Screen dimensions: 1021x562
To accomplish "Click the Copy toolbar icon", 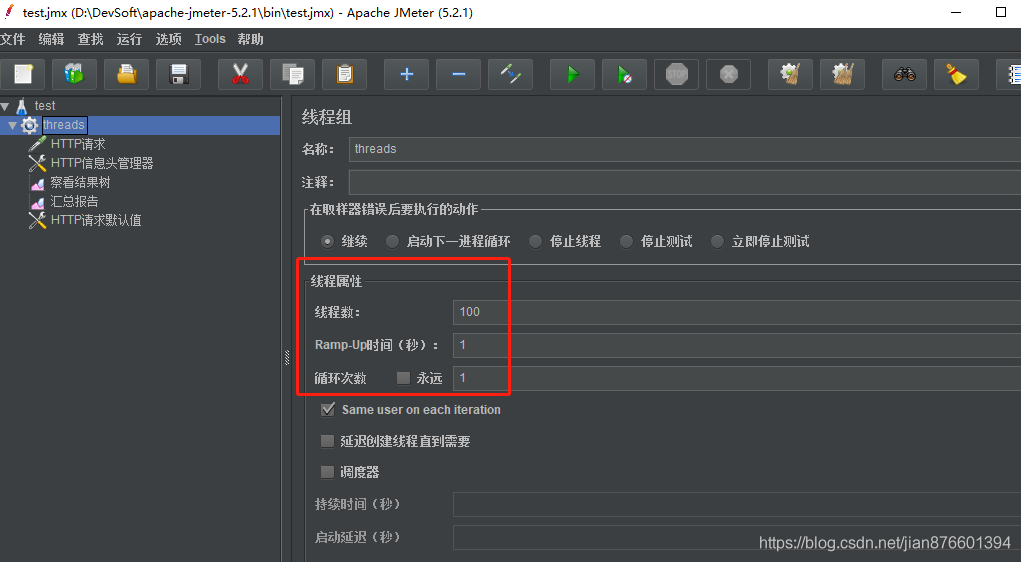I will pyautogui.click(x=292, y=74).
